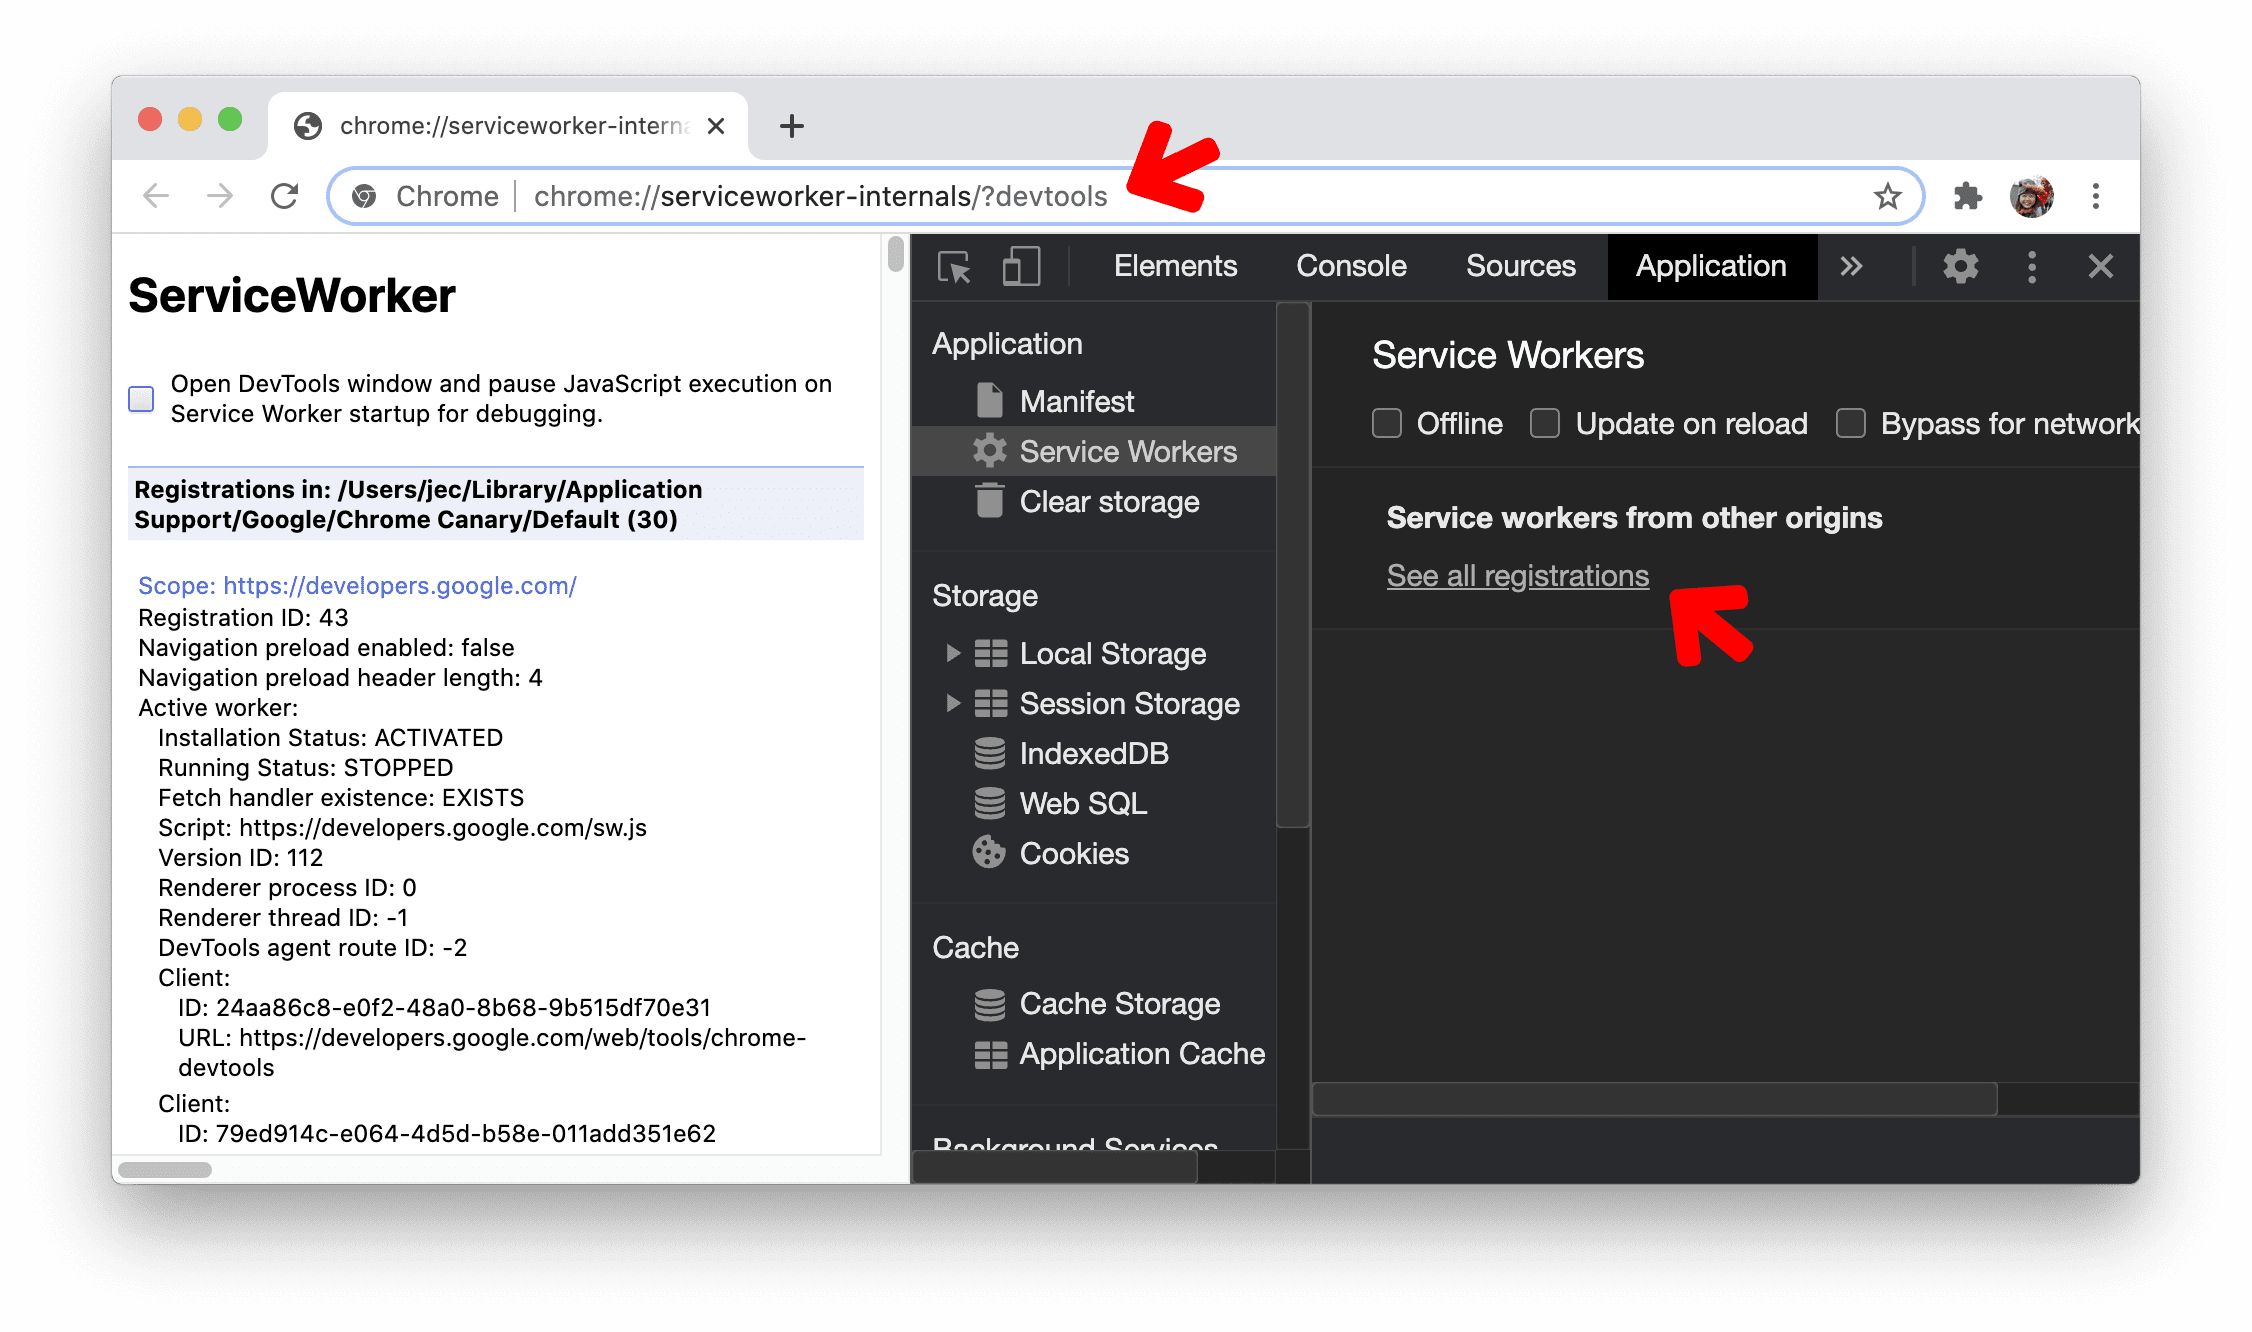Enable Update on reload checkbox
This screenshot has height=1332, width=2252.
pyautogui.click(x=1544, y=422)
